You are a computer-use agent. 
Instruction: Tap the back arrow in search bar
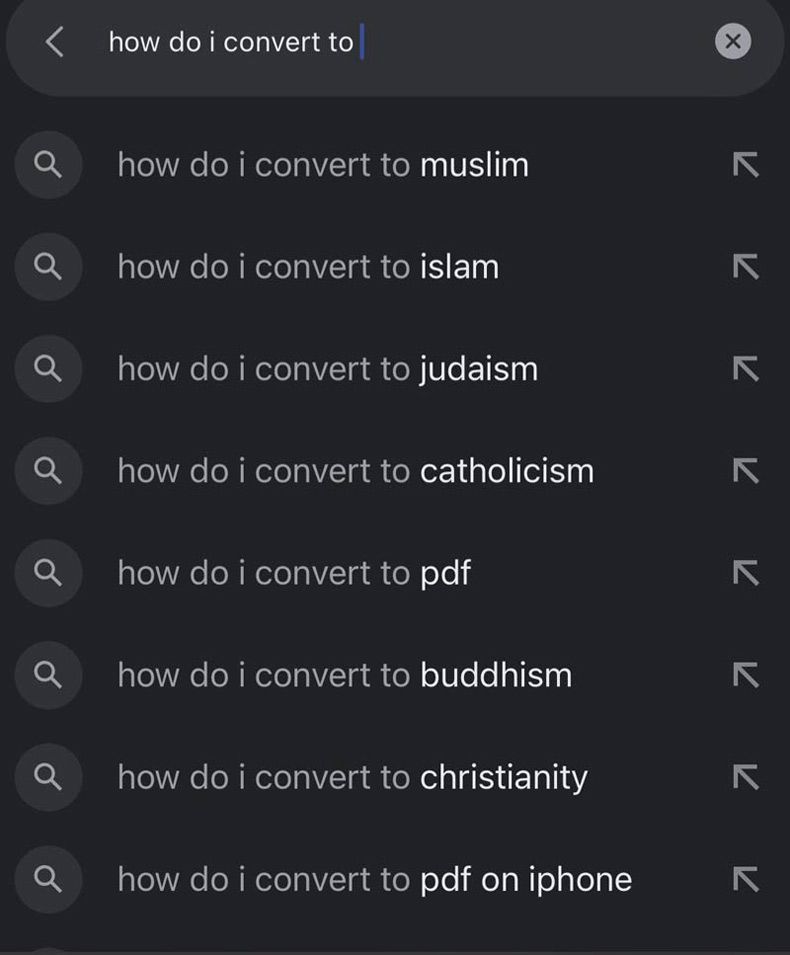point(55,42)
